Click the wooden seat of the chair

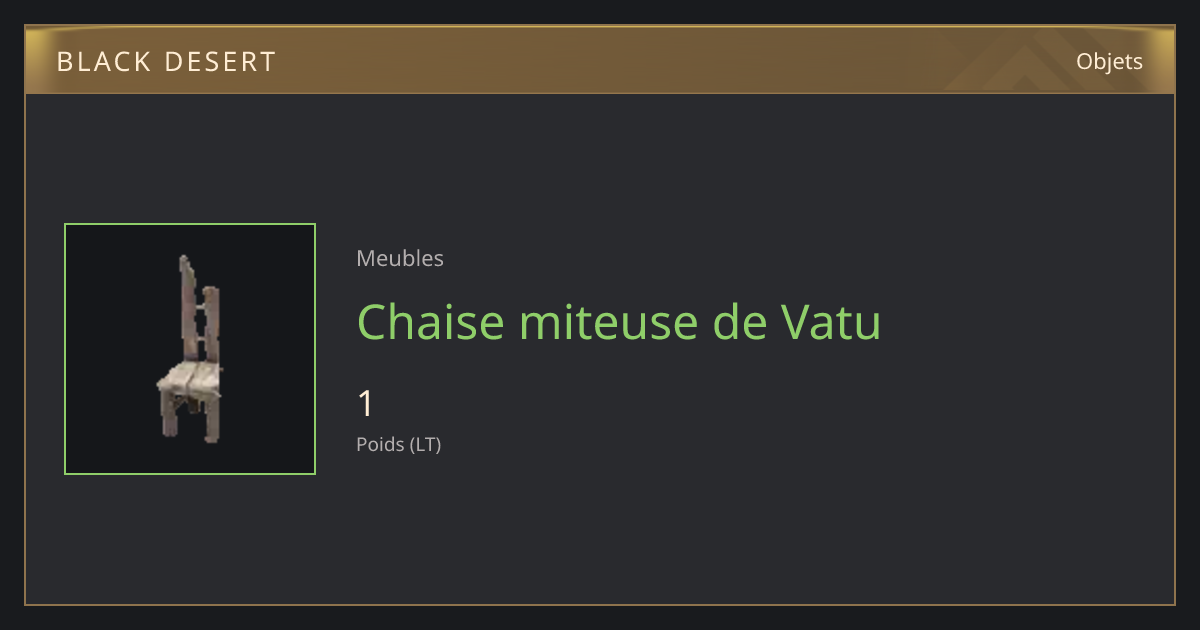tap(191, 378)
